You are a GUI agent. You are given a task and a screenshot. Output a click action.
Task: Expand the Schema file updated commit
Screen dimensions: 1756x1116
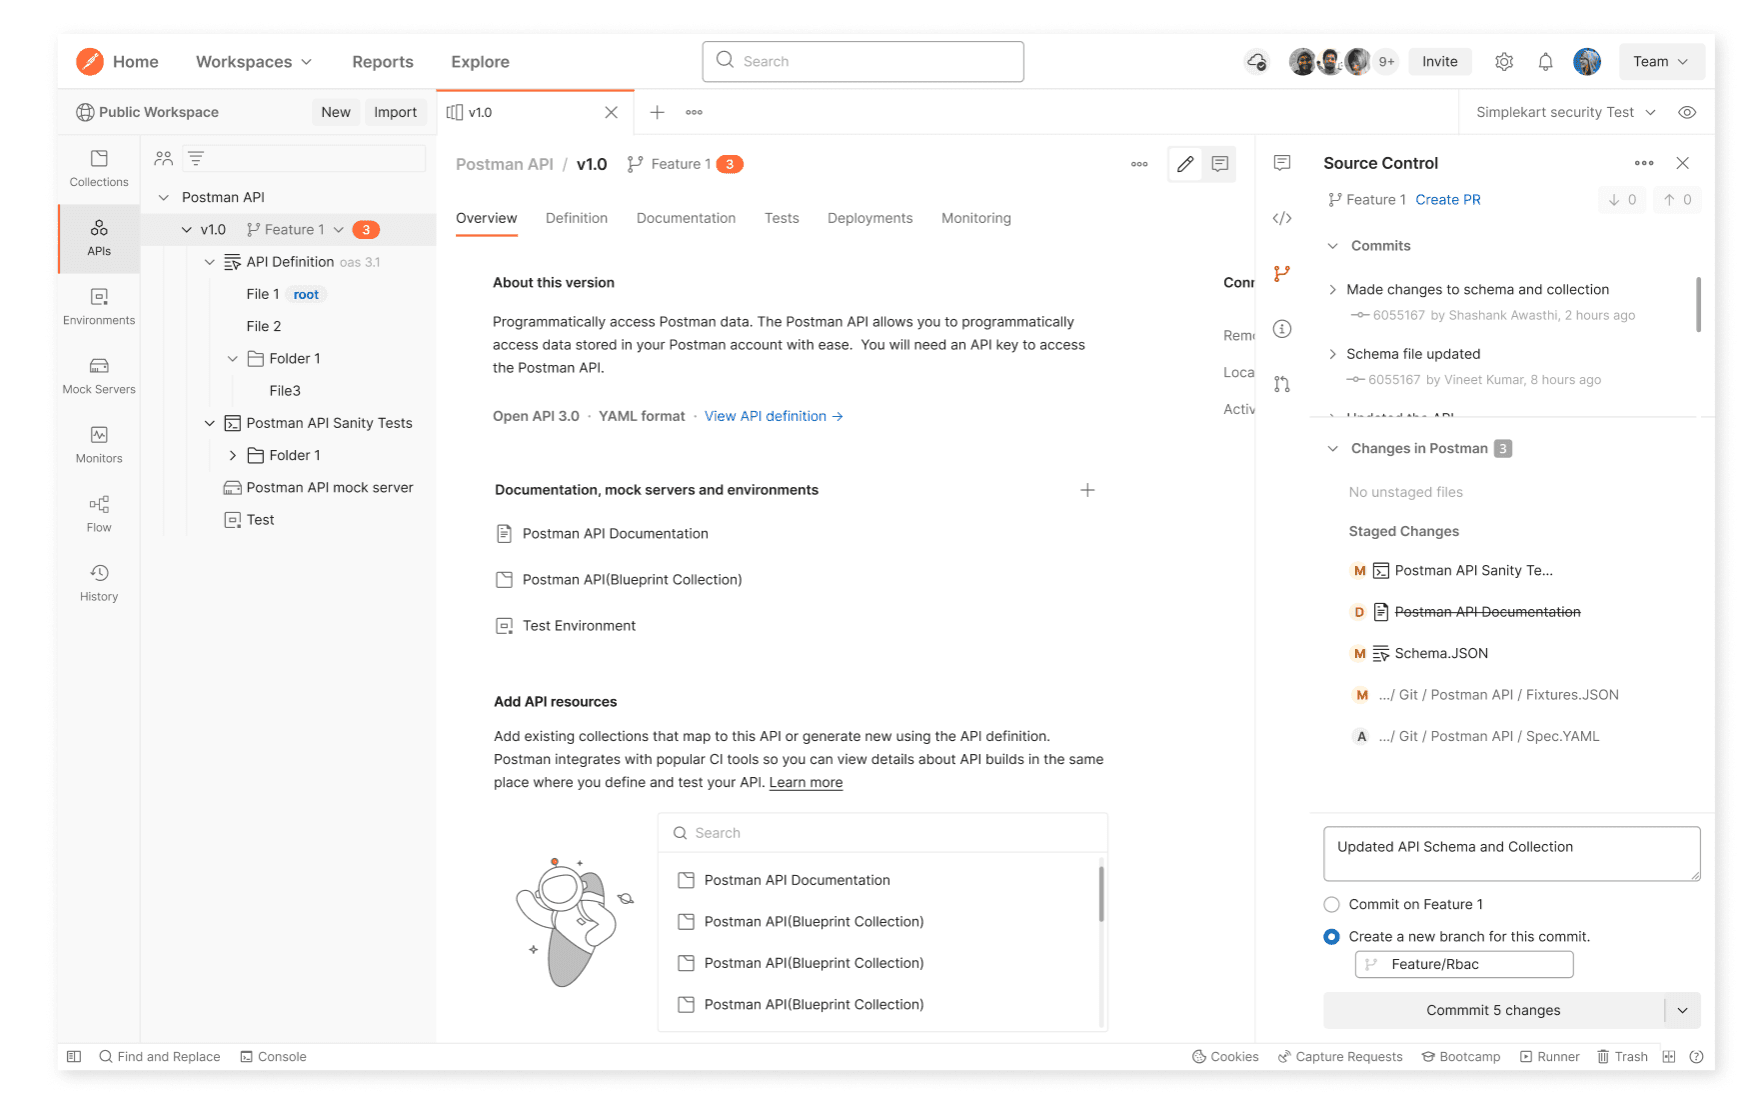(1333, 354)
